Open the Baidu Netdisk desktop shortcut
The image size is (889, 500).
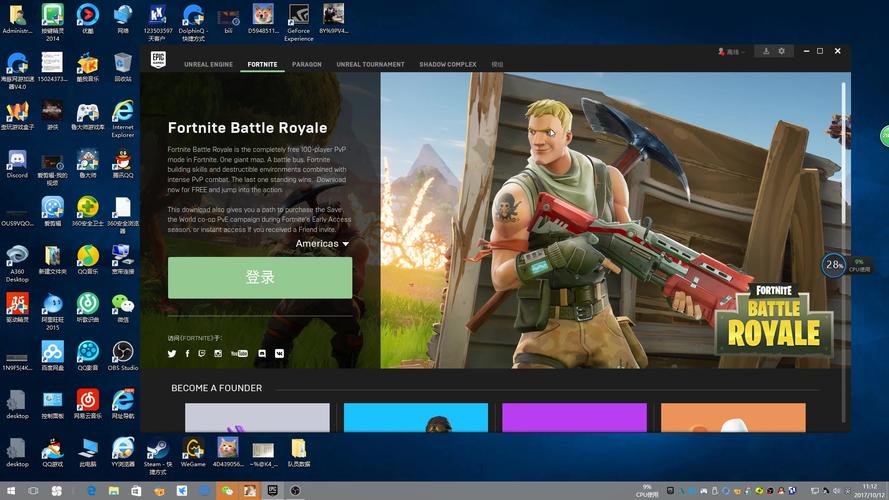52,356
